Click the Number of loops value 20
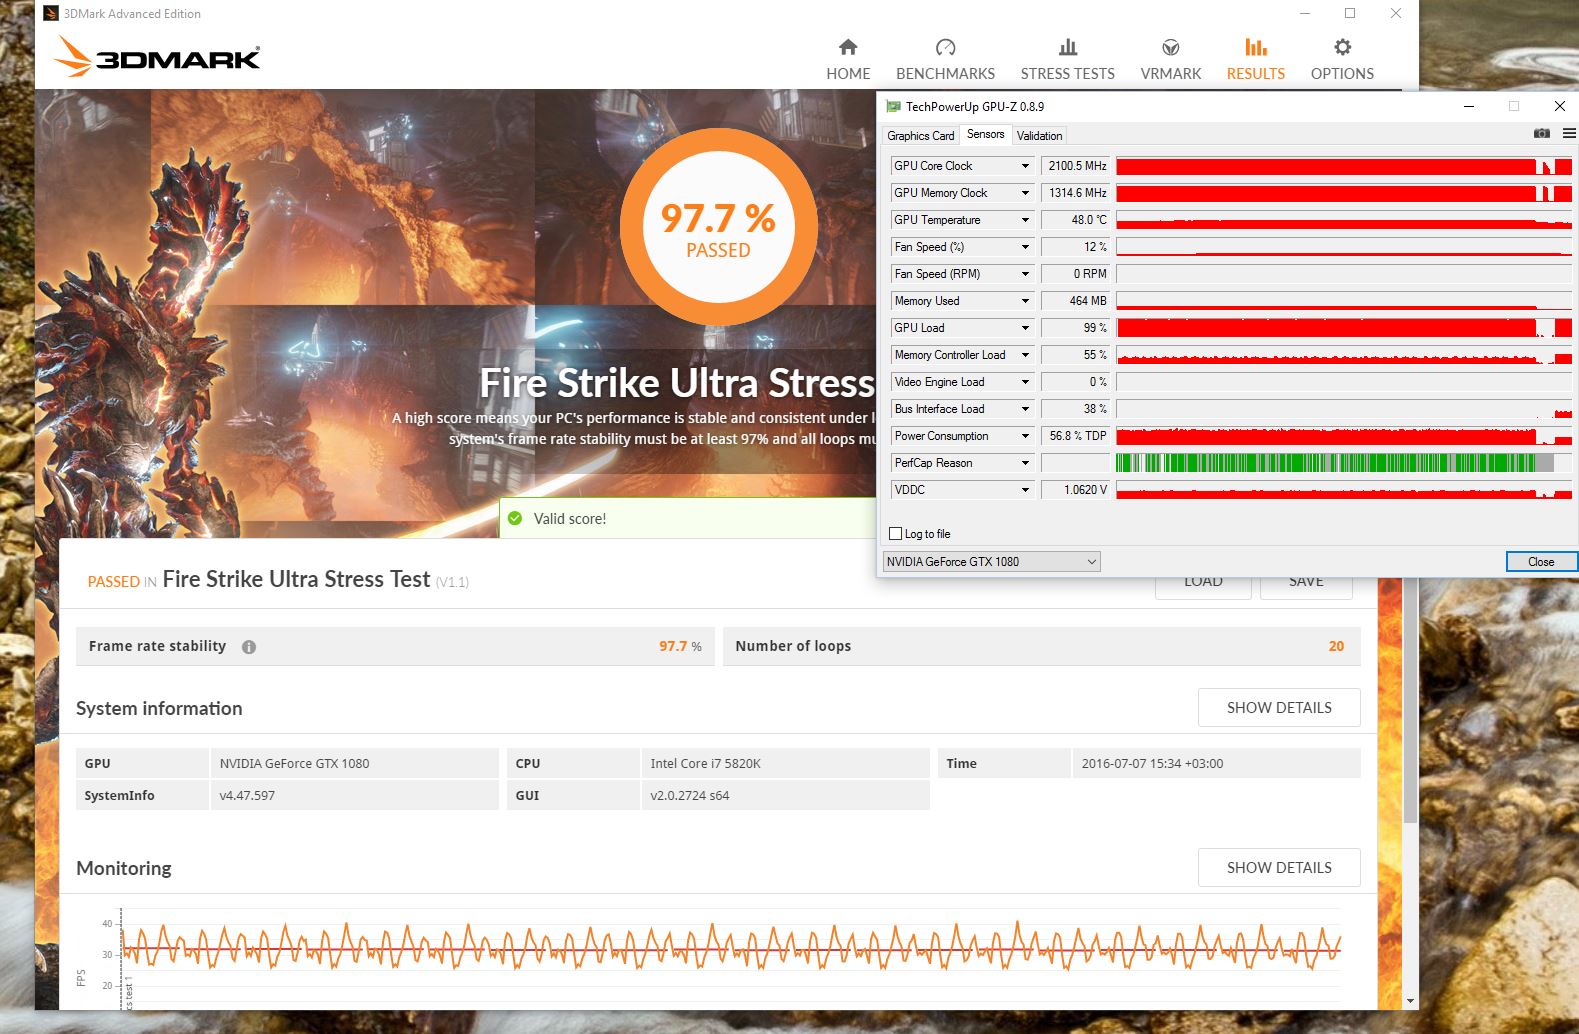 click(1336, 646)
